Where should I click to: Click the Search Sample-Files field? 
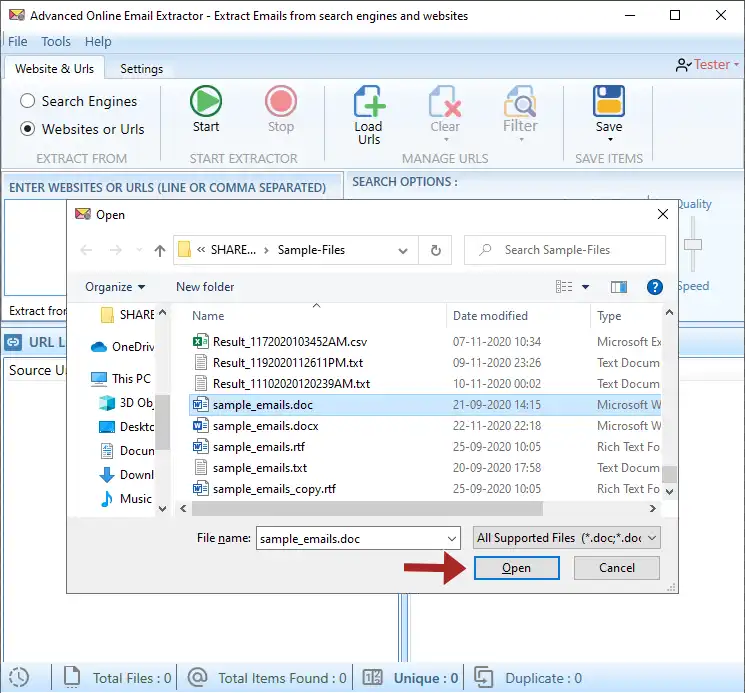click(565, 250)
